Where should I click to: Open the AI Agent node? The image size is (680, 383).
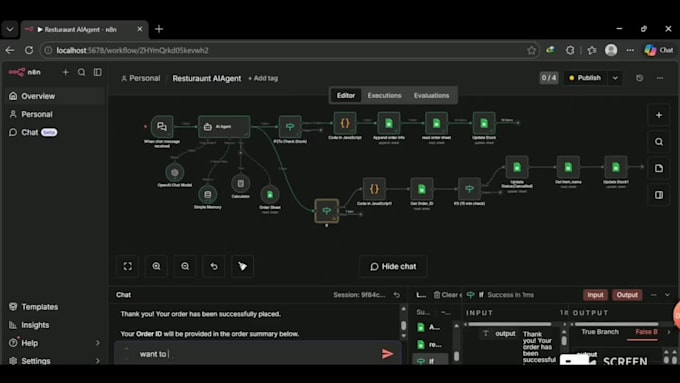[224, 127]
